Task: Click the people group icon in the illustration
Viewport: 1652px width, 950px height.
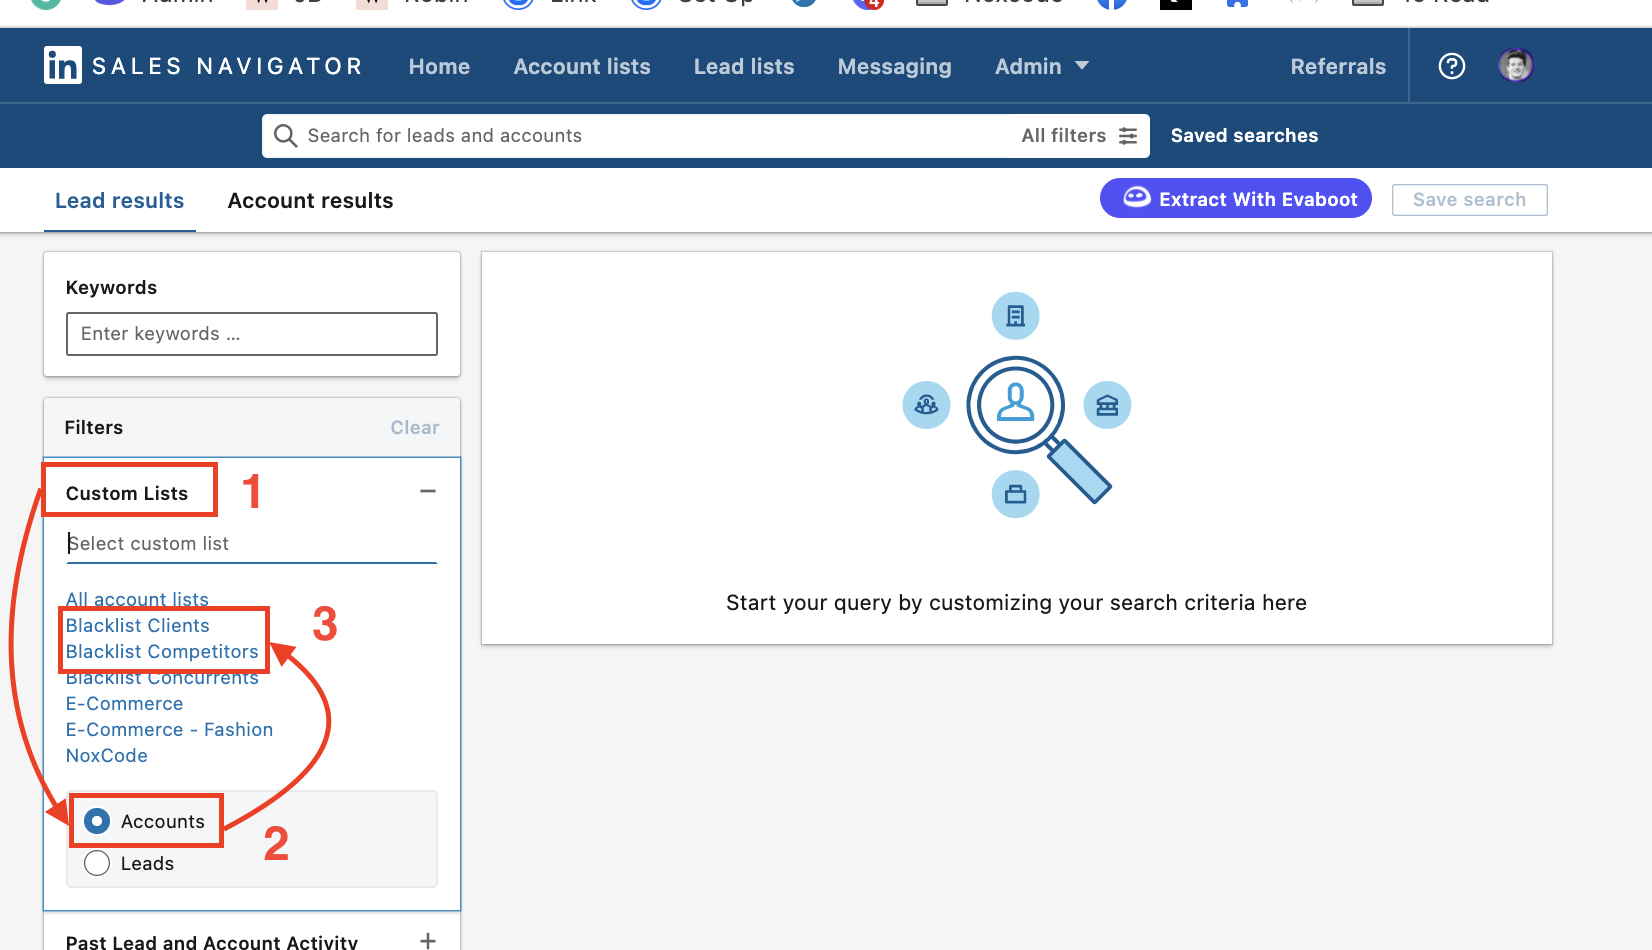Action: tap(926, 405)
